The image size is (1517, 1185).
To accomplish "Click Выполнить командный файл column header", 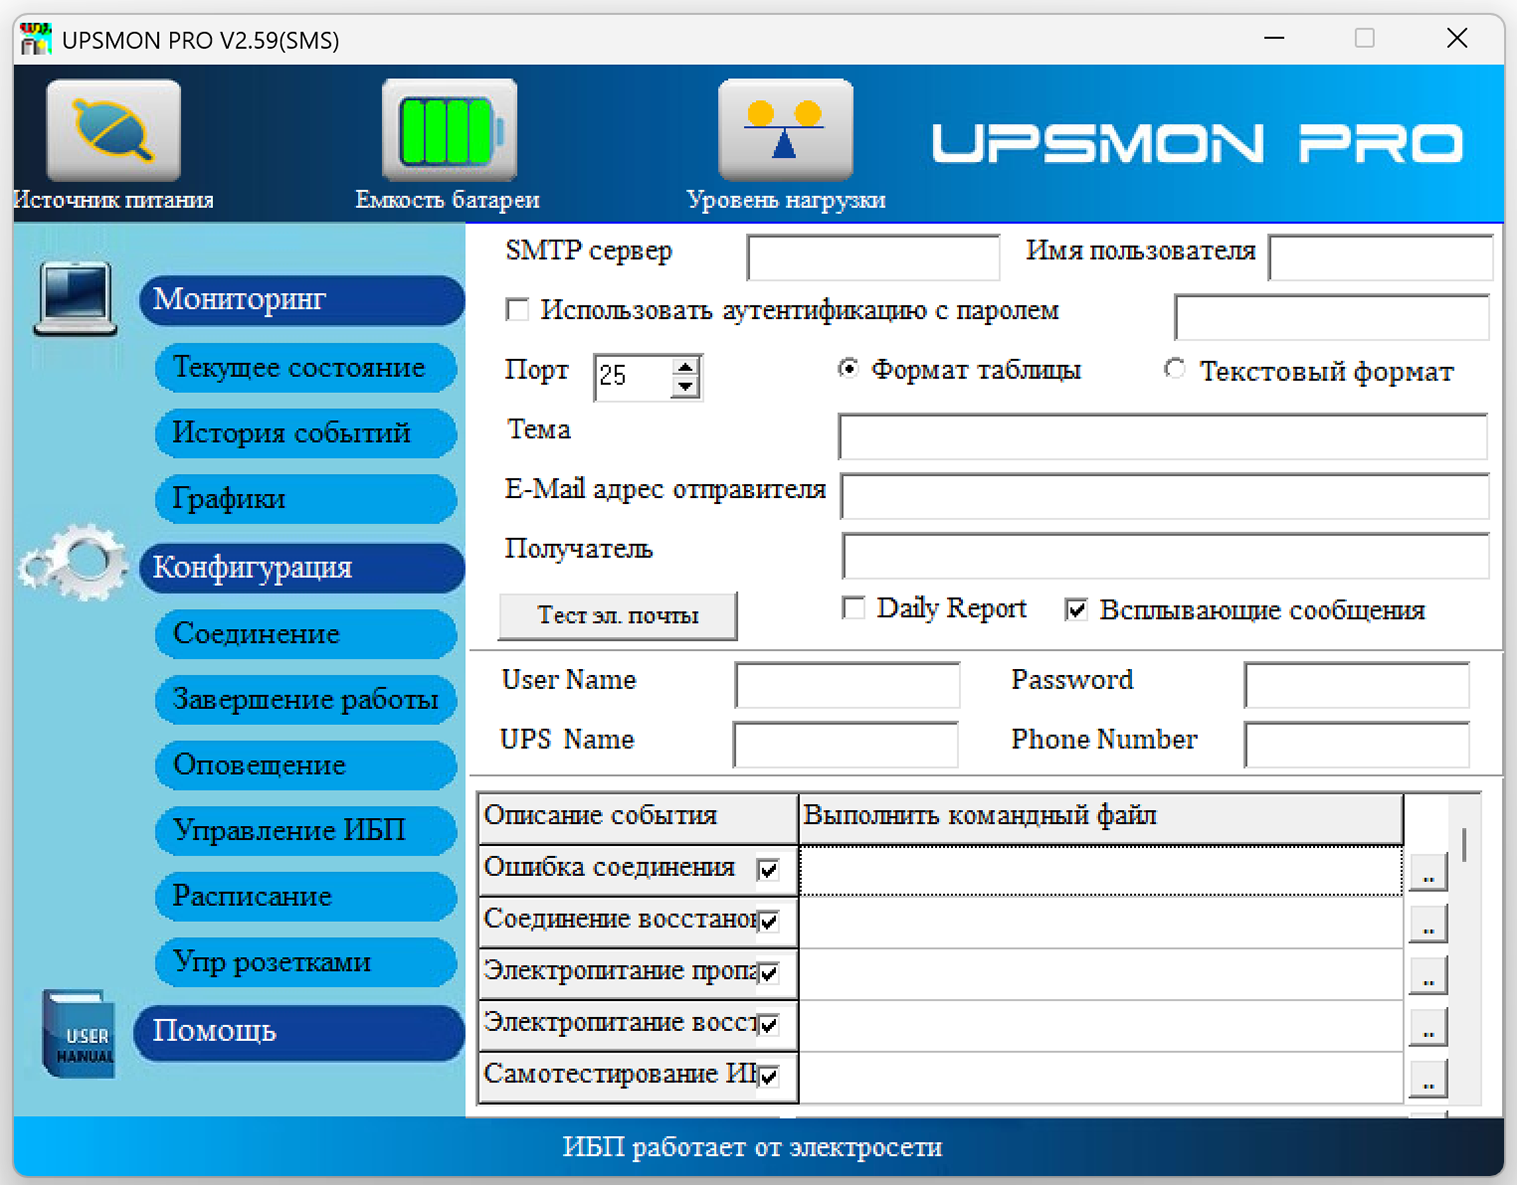I will point(1101,818).
